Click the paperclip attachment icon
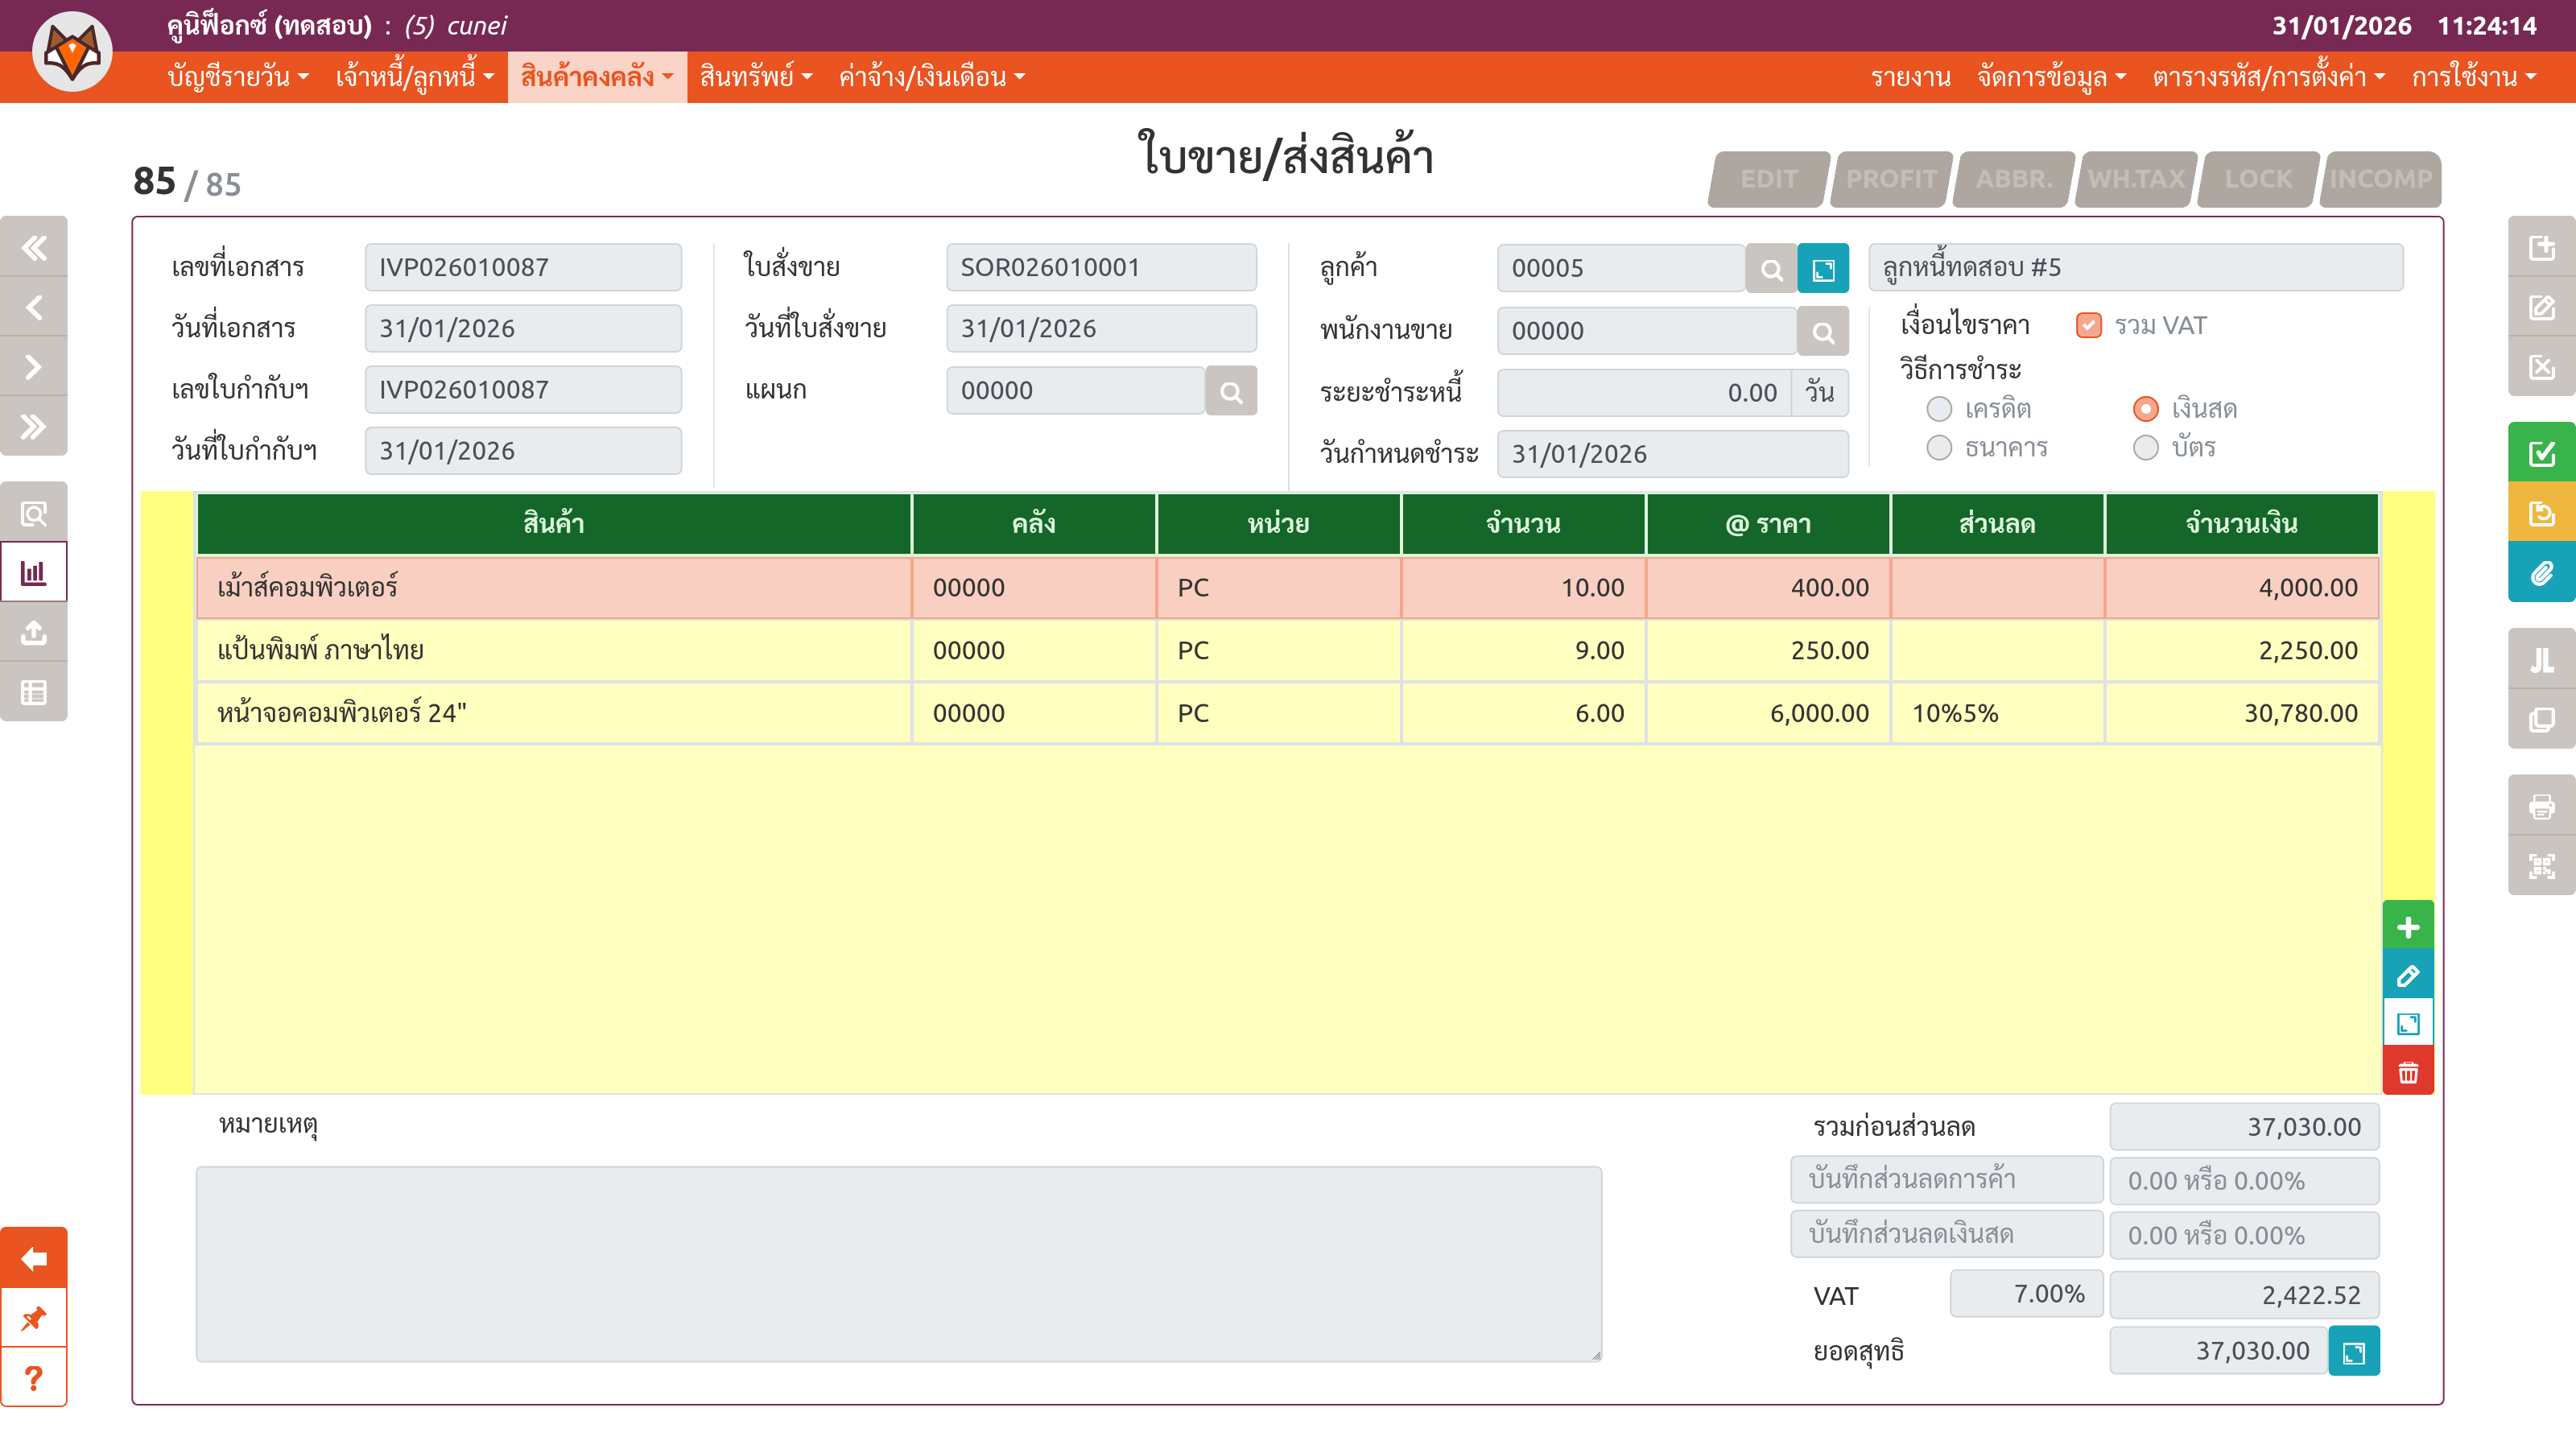 coord(2541,574)
